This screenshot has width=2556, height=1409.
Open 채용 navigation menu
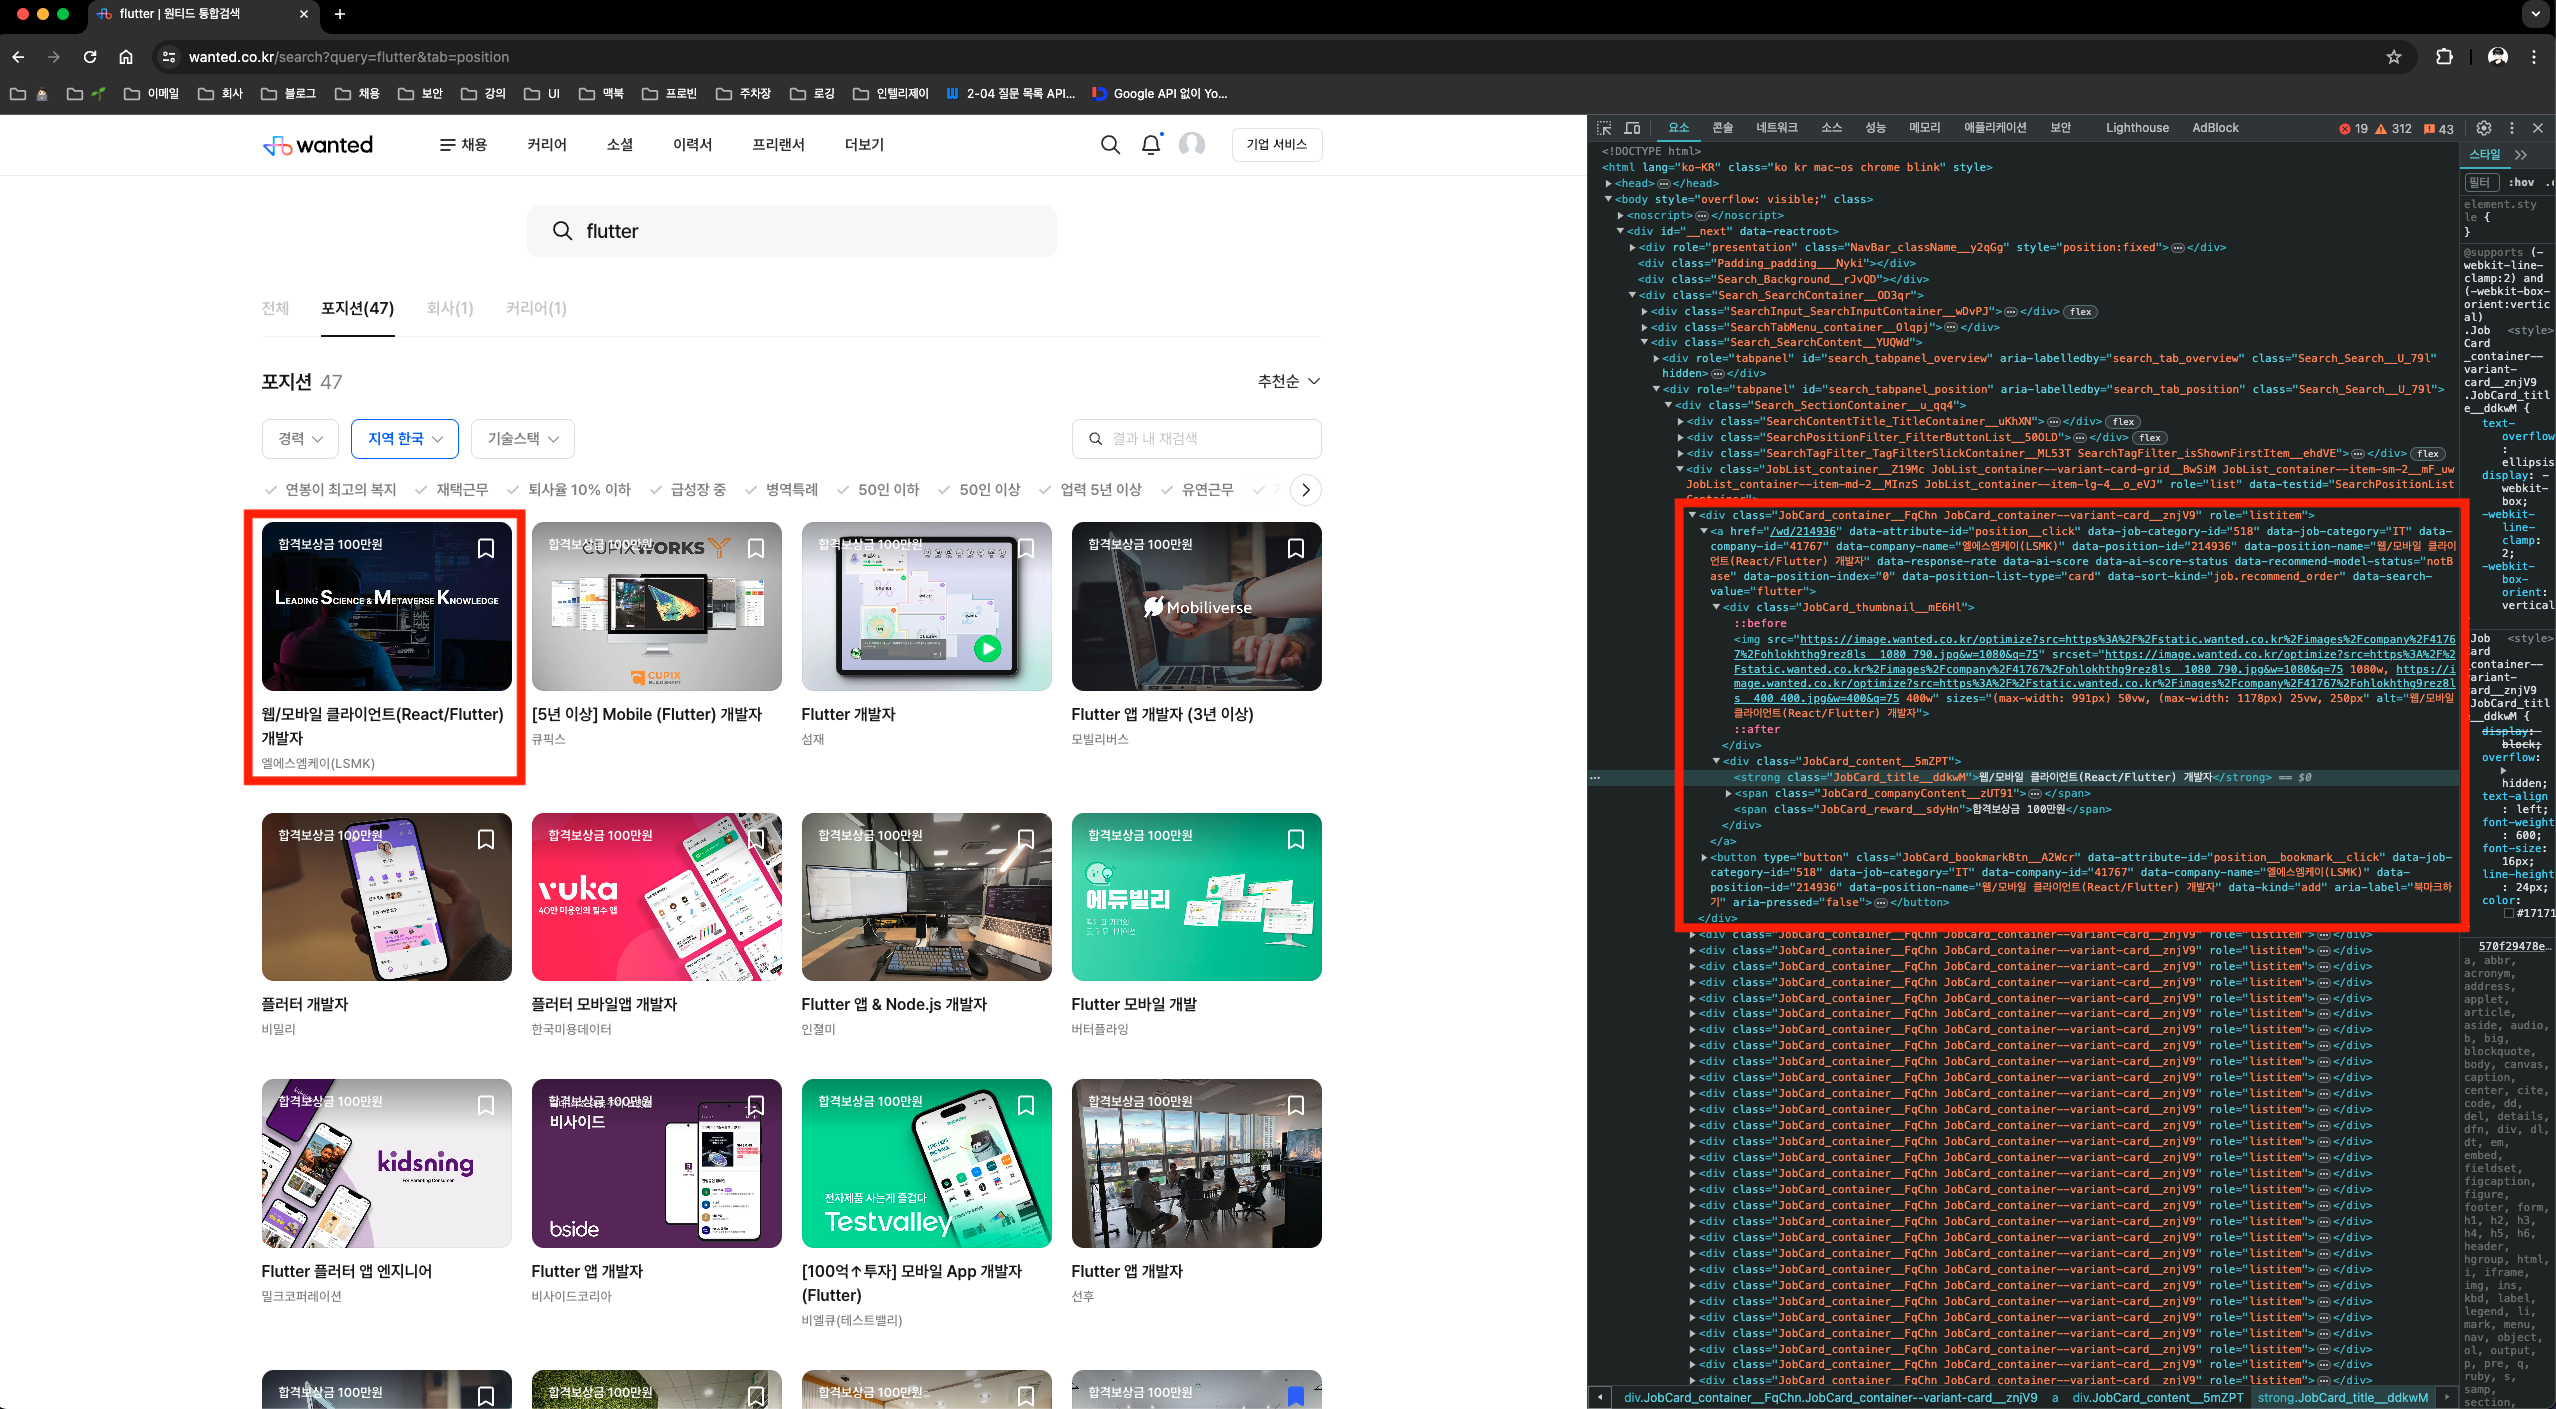463,145
